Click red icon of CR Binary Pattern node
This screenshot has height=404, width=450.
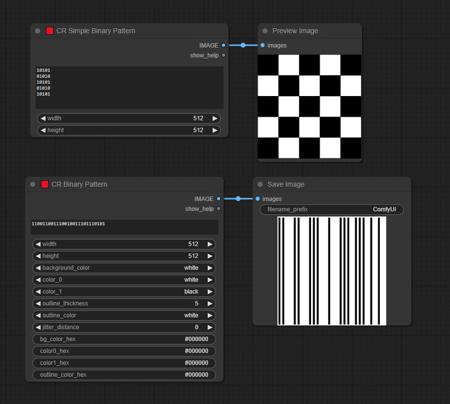[x=45, y=184]
